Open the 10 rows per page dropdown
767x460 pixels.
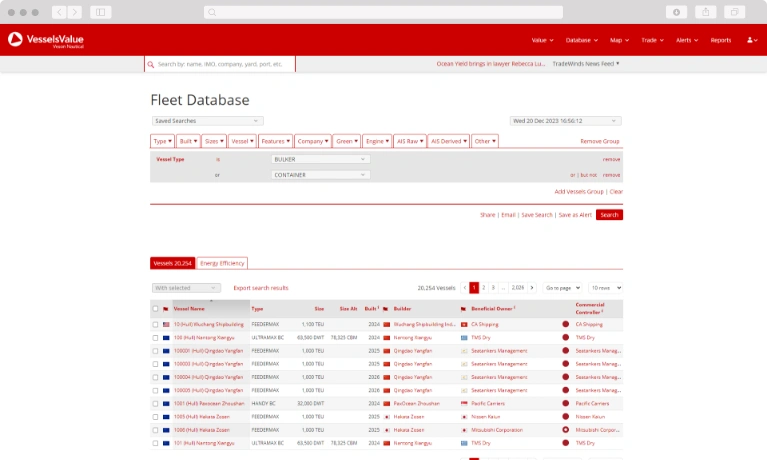pos(605,287)
